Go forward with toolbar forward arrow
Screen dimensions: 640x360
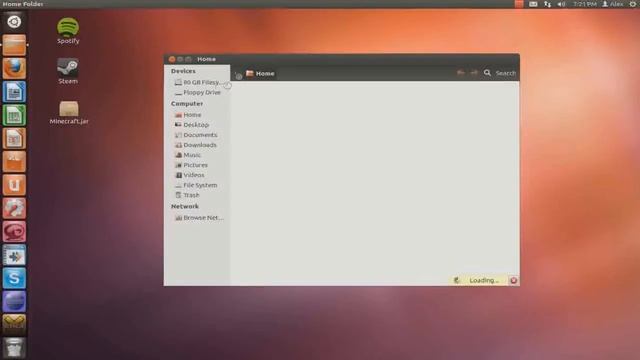pos(473,73)
